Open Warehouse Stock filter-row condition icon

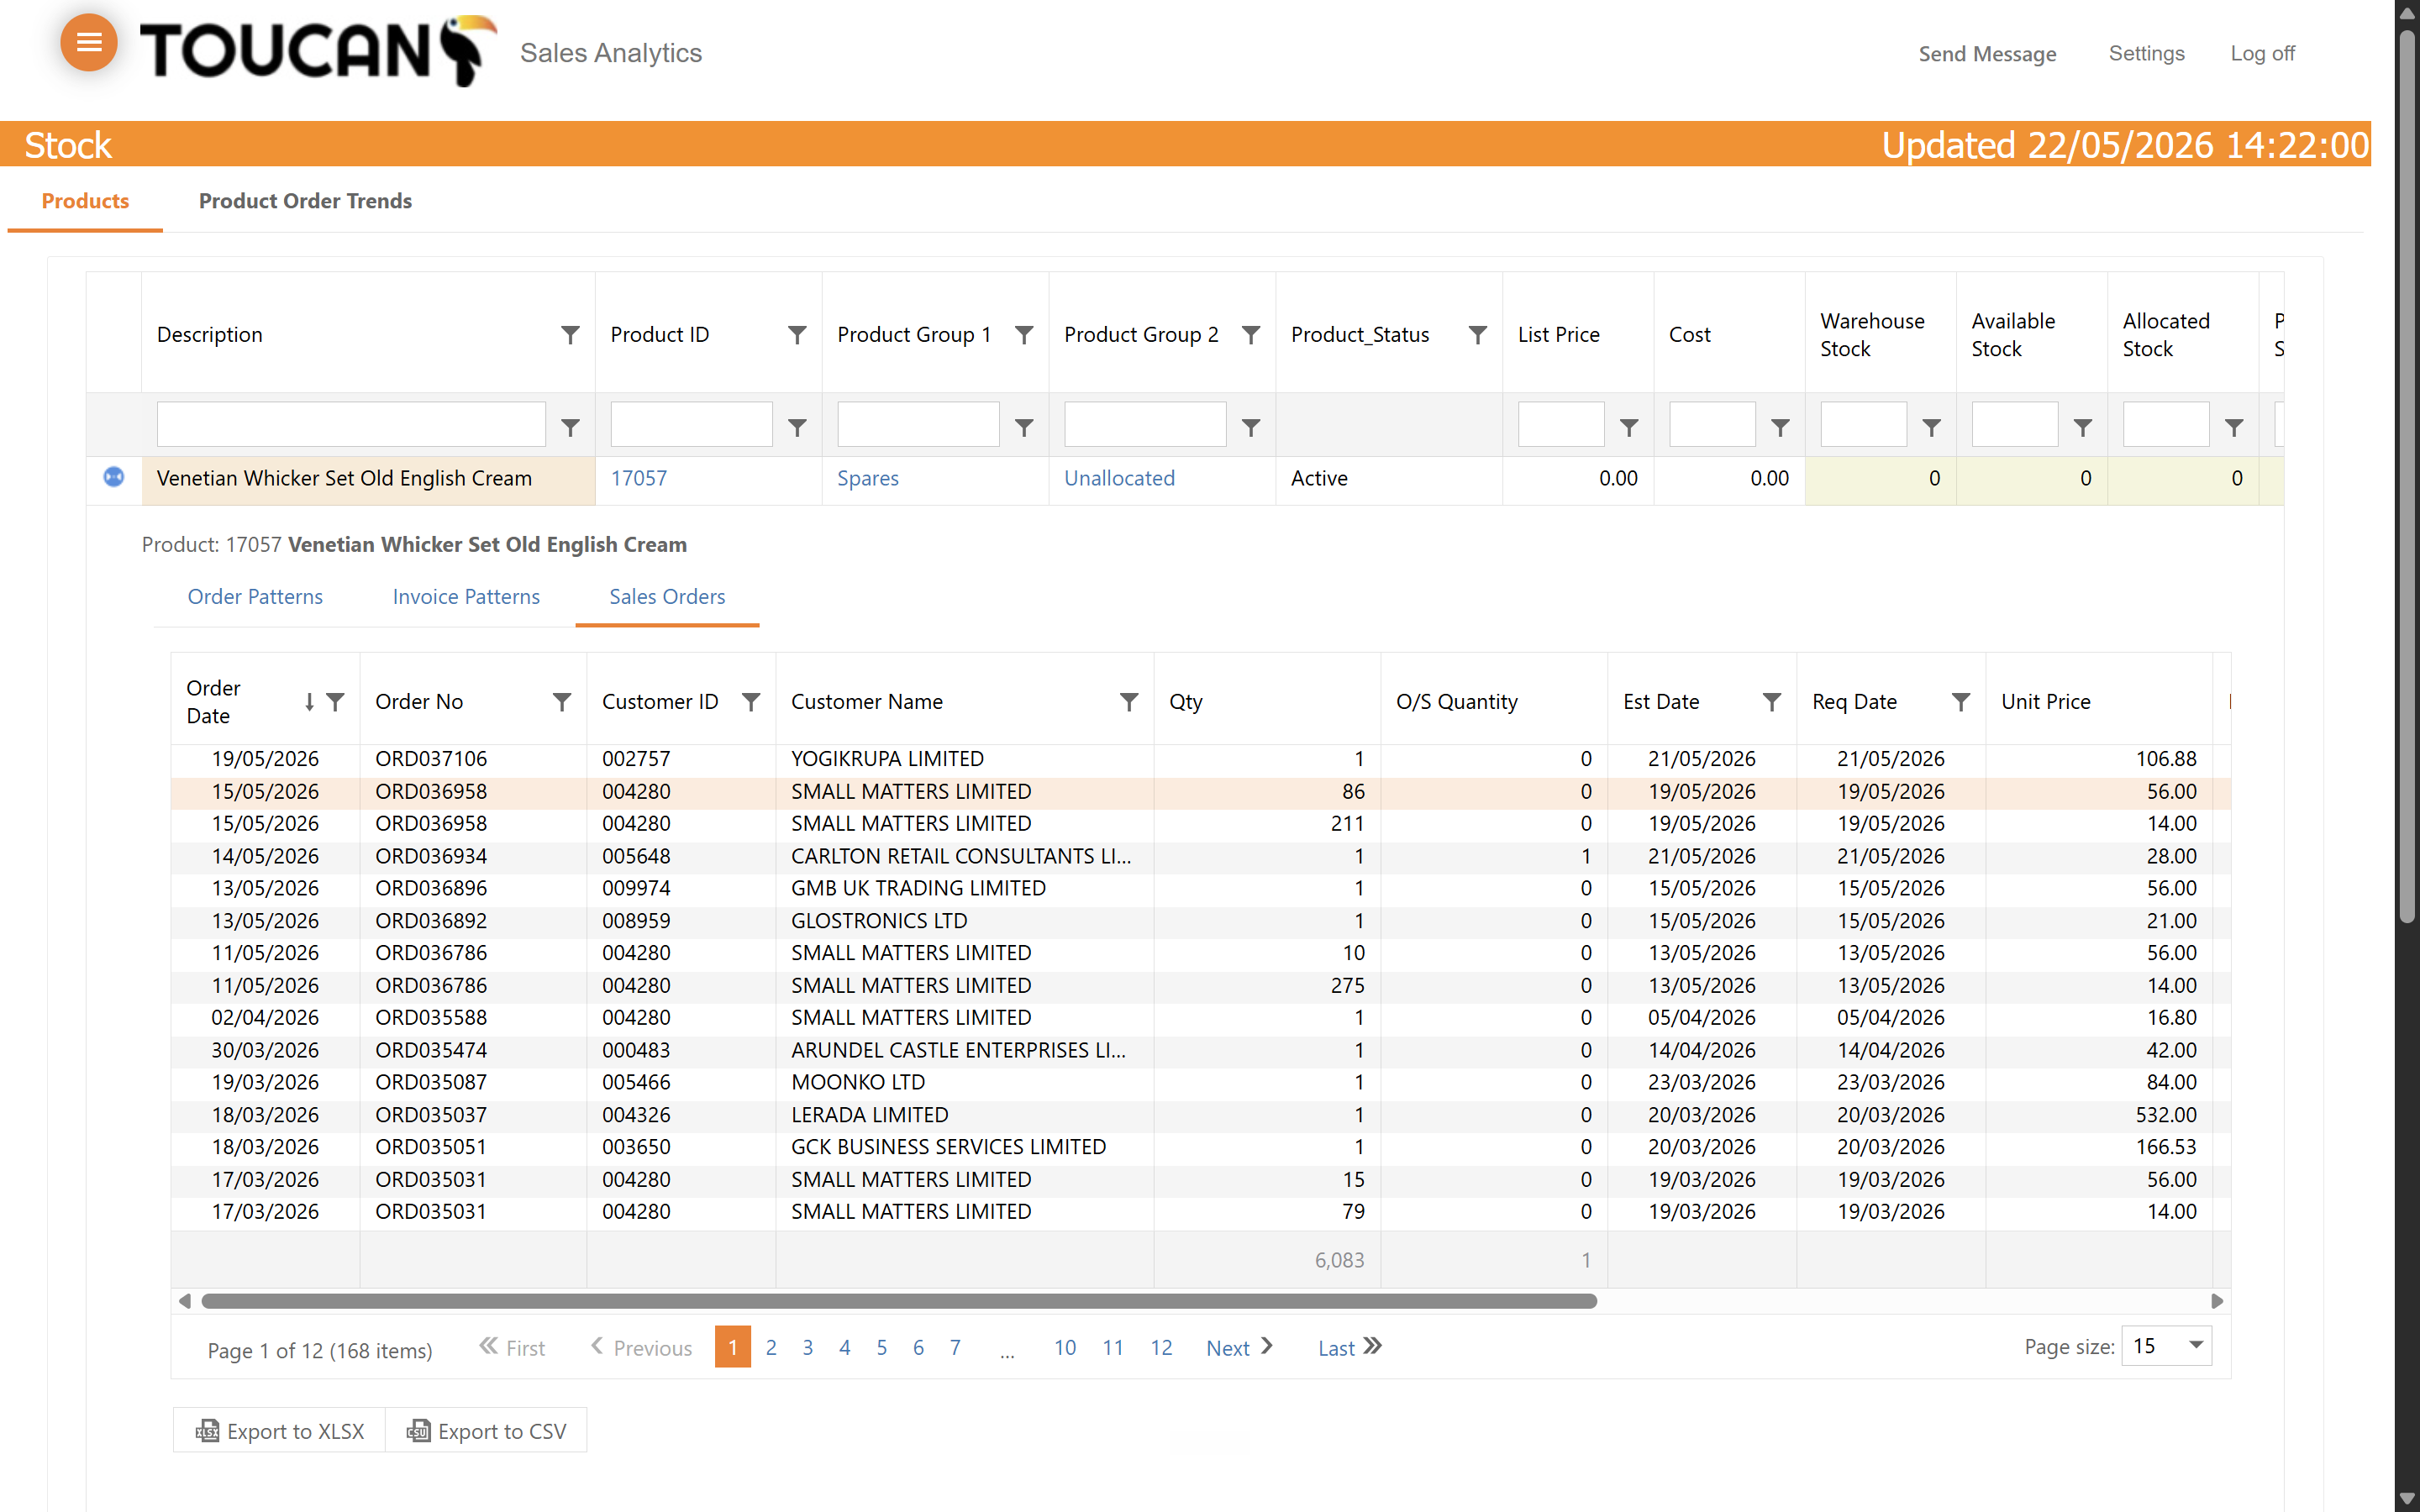[1932, 427]
